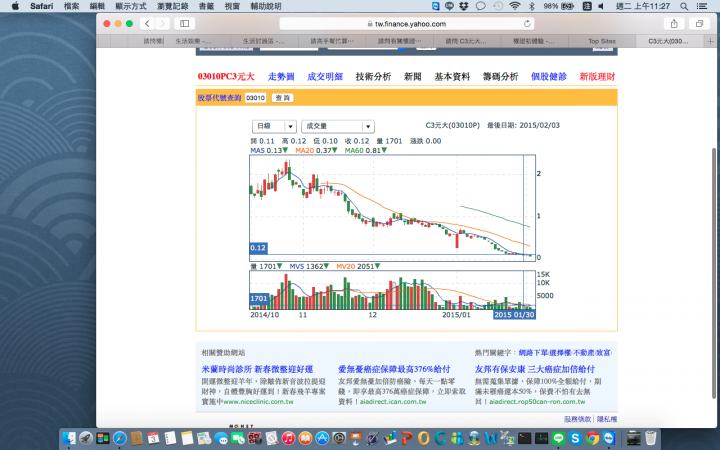Open the 瀏覽記錄 menu
This screenshot has width=720, height=450.
(x=172, y=6)
